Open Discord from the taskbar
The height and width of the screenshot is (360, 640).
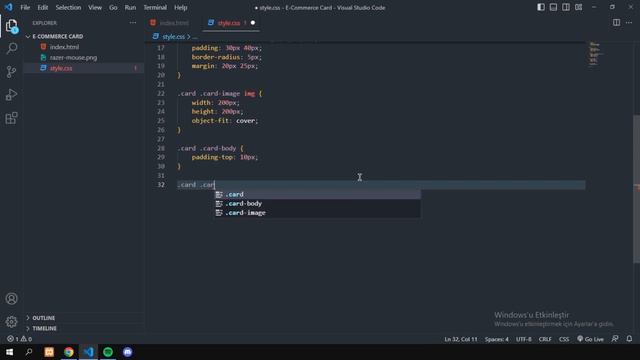click(x=127, y=352)
